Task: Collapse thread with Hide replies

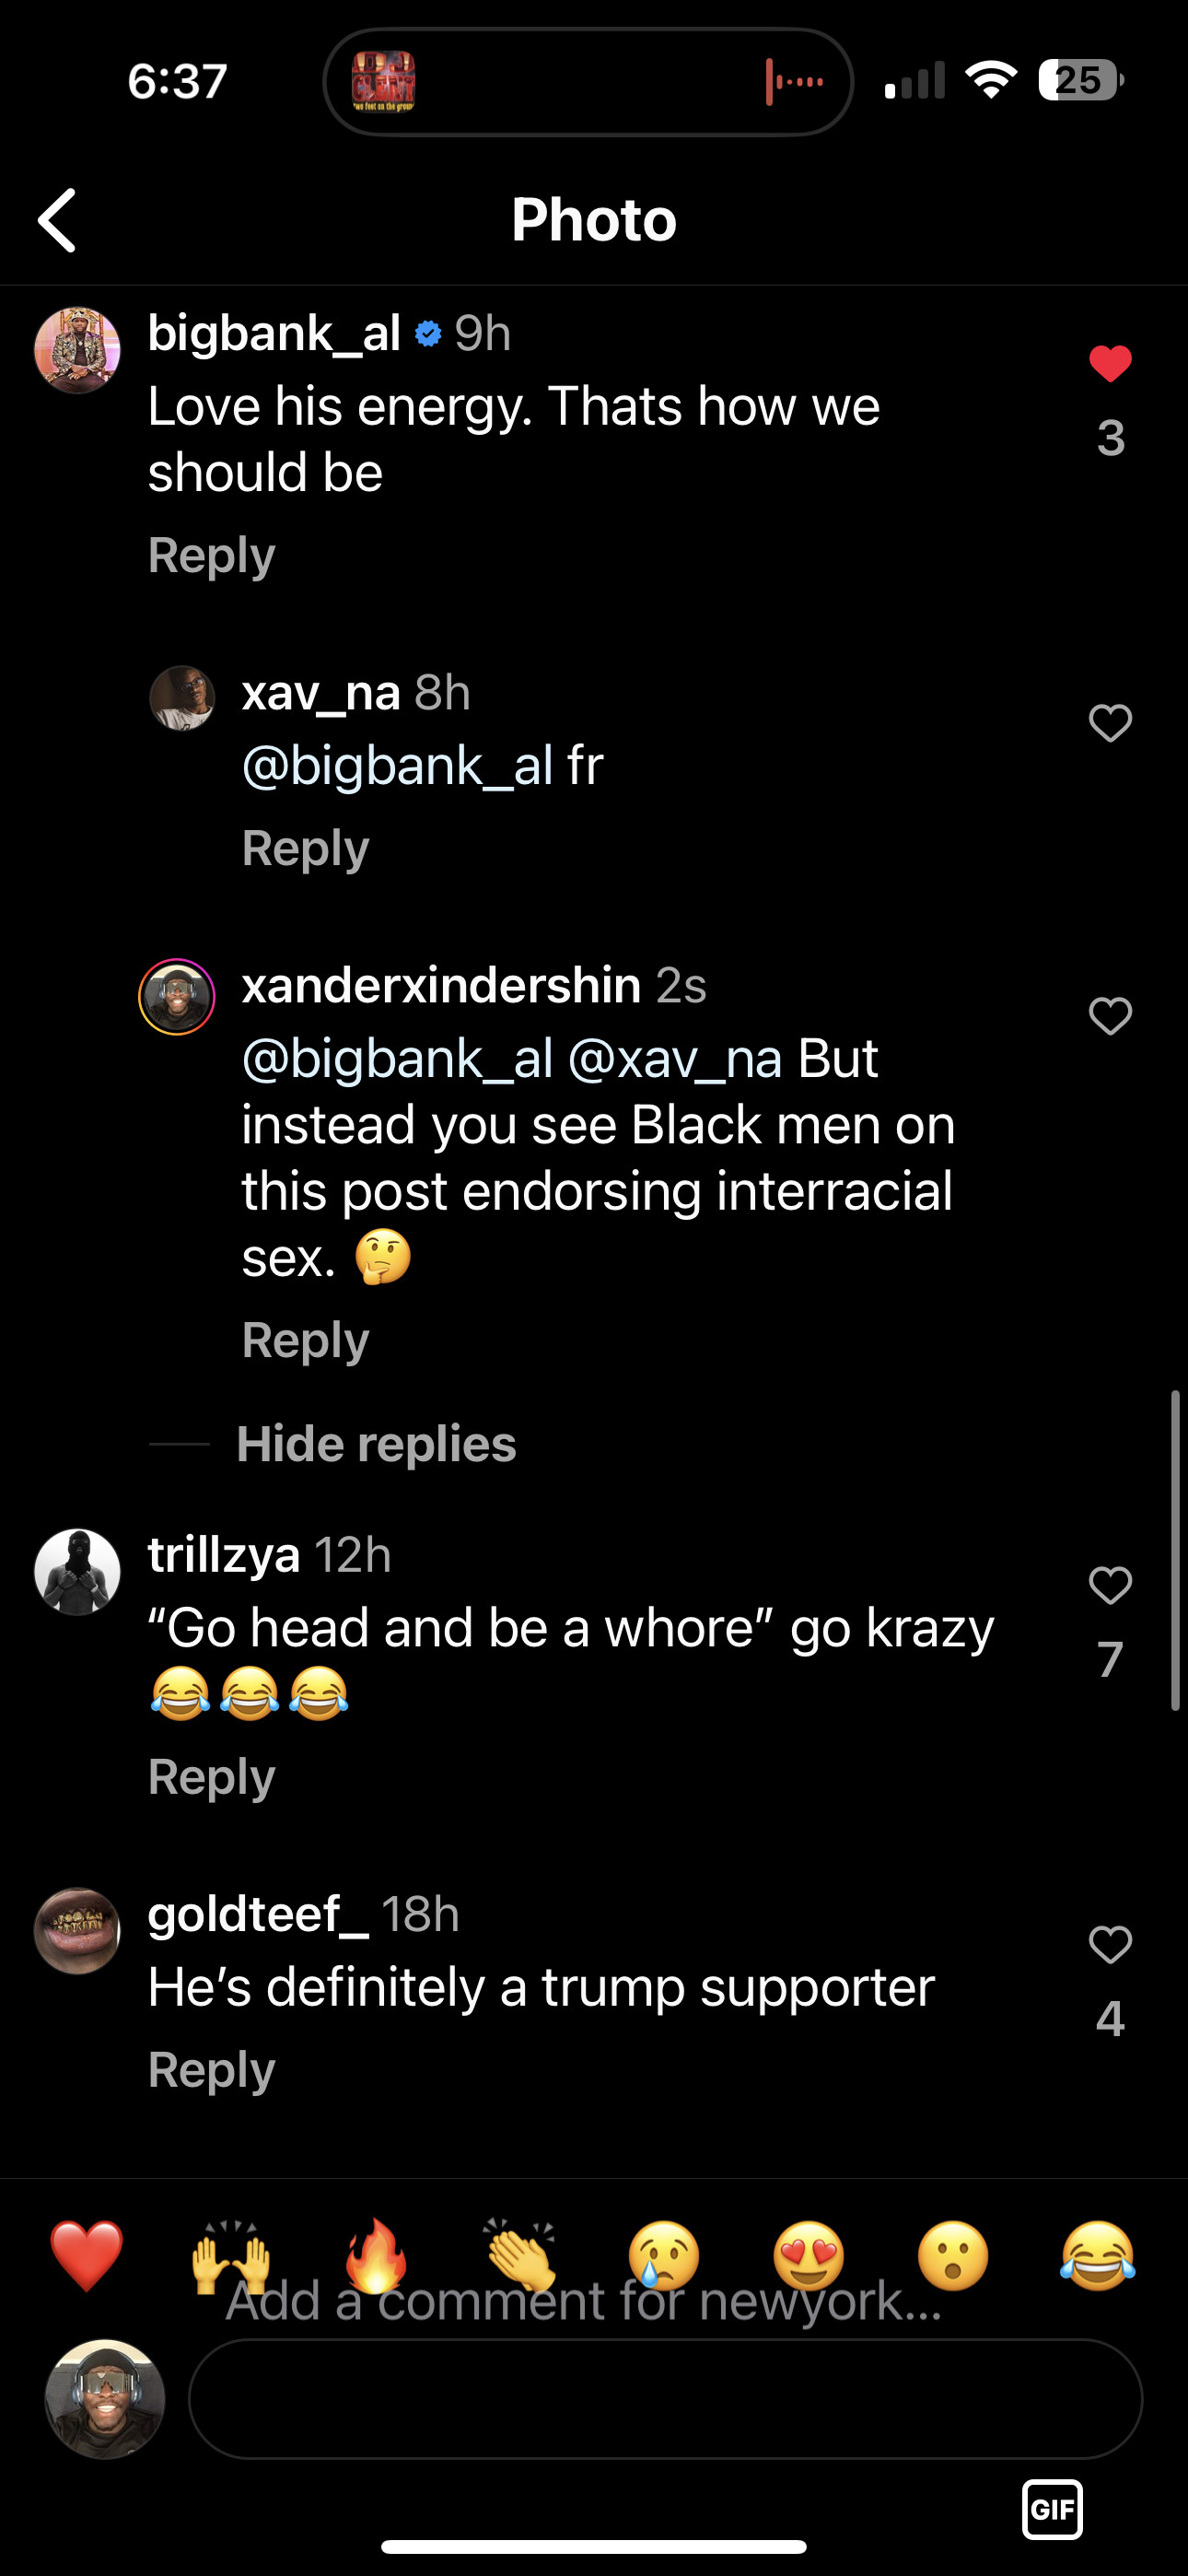Action: (376, 1444)
